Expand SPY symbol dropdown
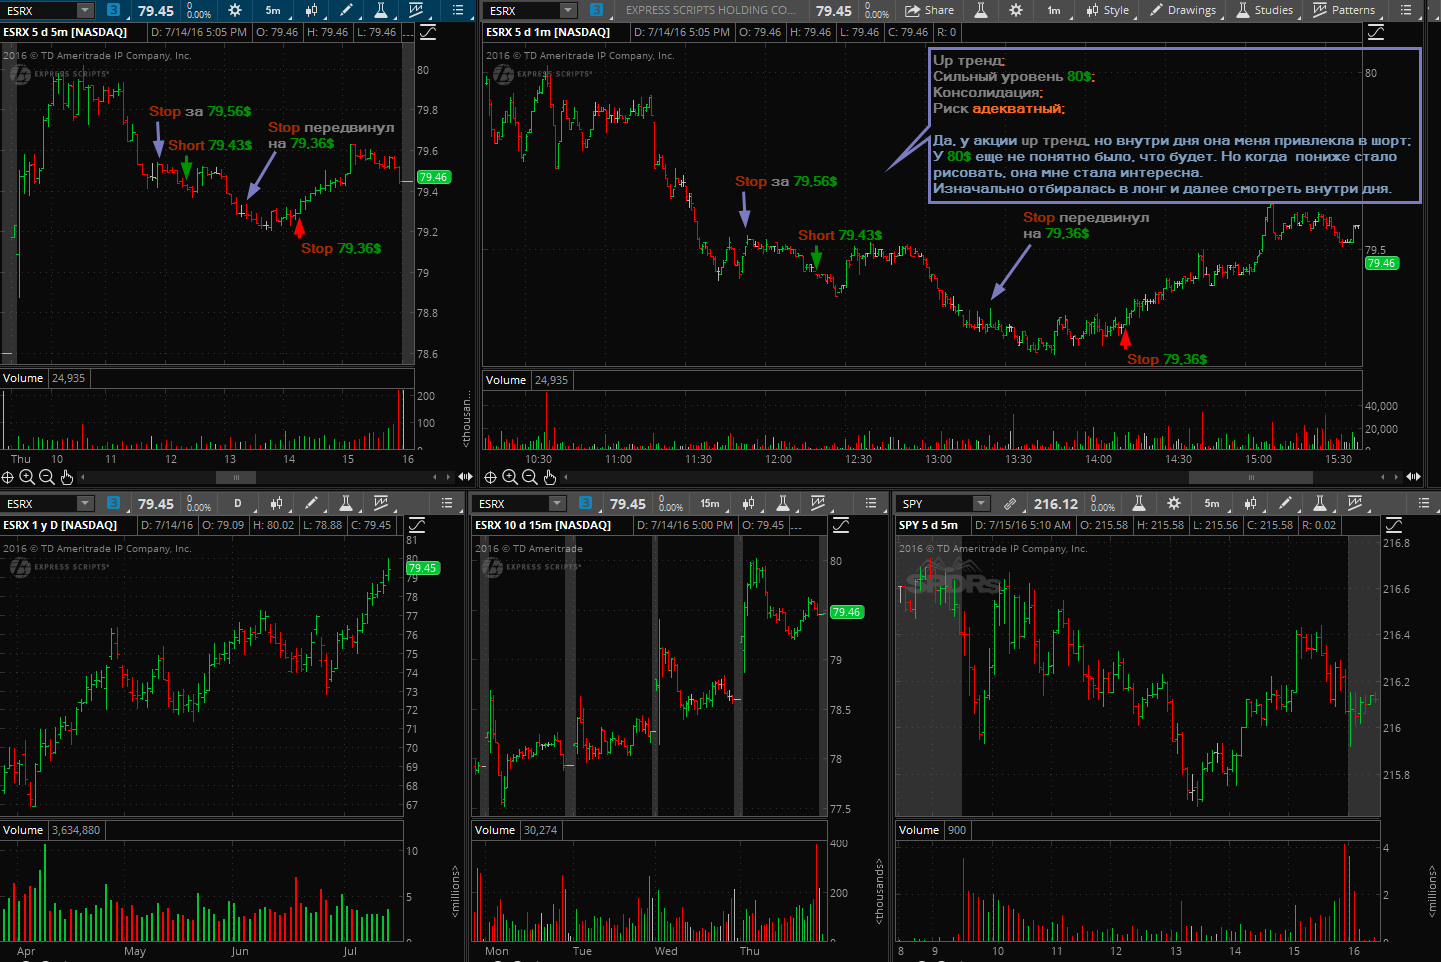This screenshot has height=962, width=1441. pos(981,503)
